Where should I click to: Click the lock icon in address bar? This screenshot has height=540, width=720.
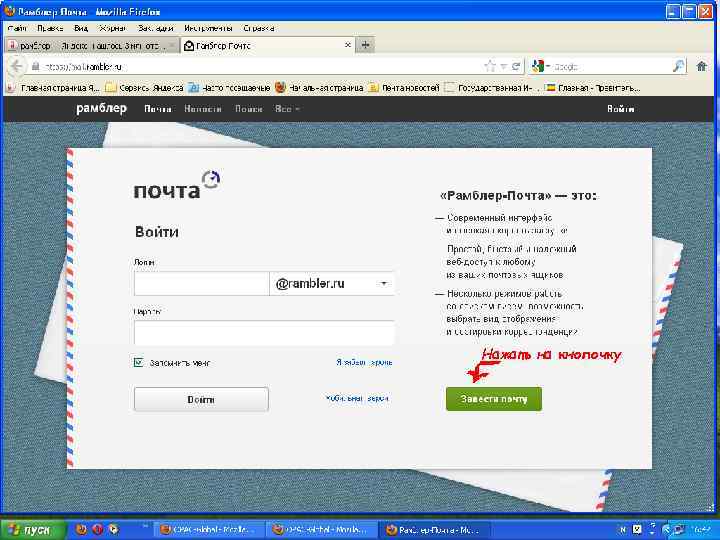(35, 67)
